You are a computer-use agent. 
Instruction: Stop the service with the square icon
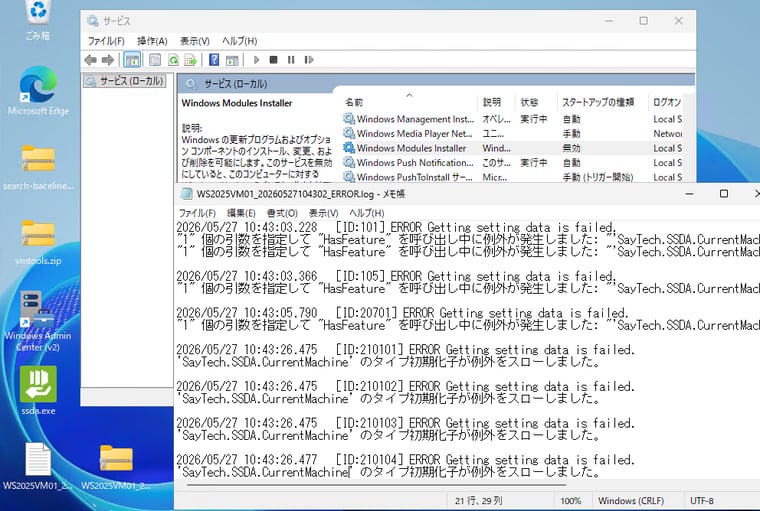(x=273, y=60)
